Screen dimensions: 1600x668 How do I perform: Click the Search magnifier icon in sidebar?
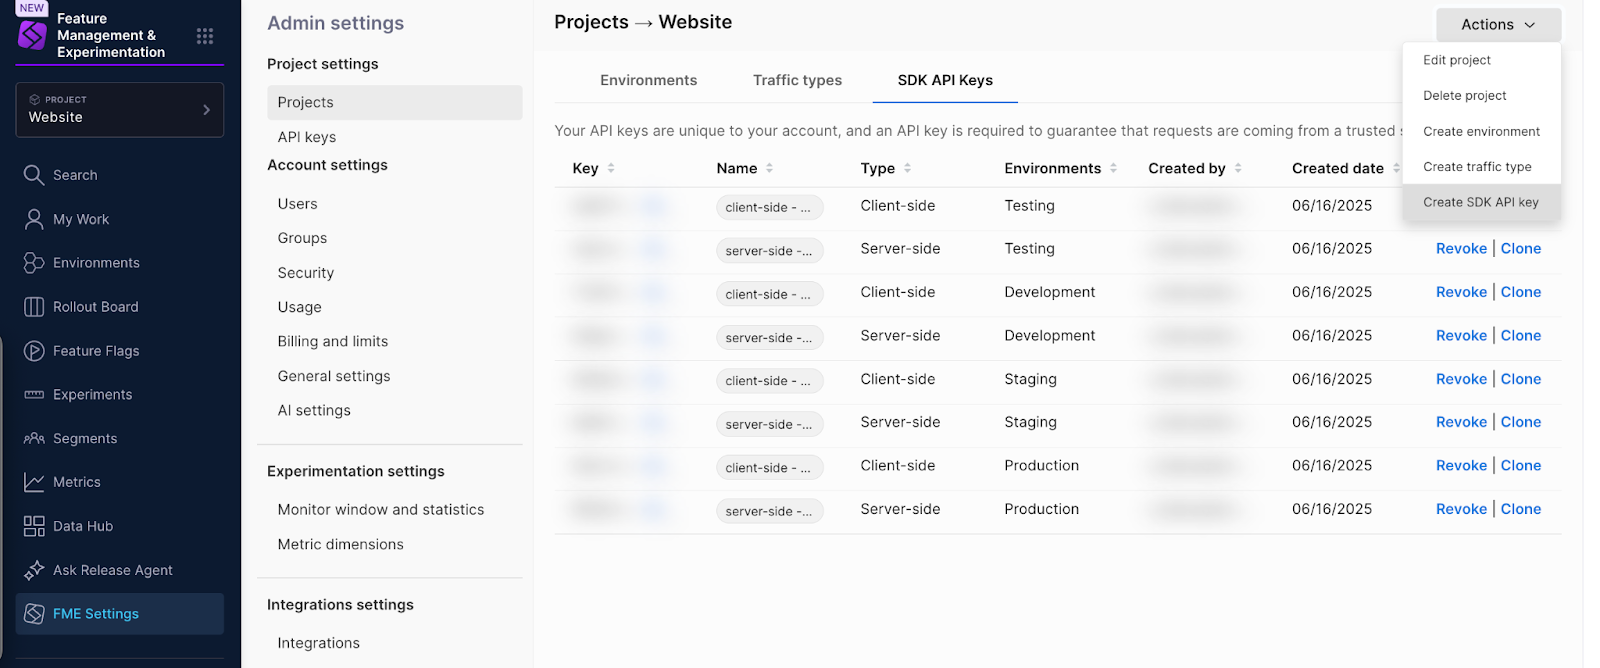(x=34, y=175)
